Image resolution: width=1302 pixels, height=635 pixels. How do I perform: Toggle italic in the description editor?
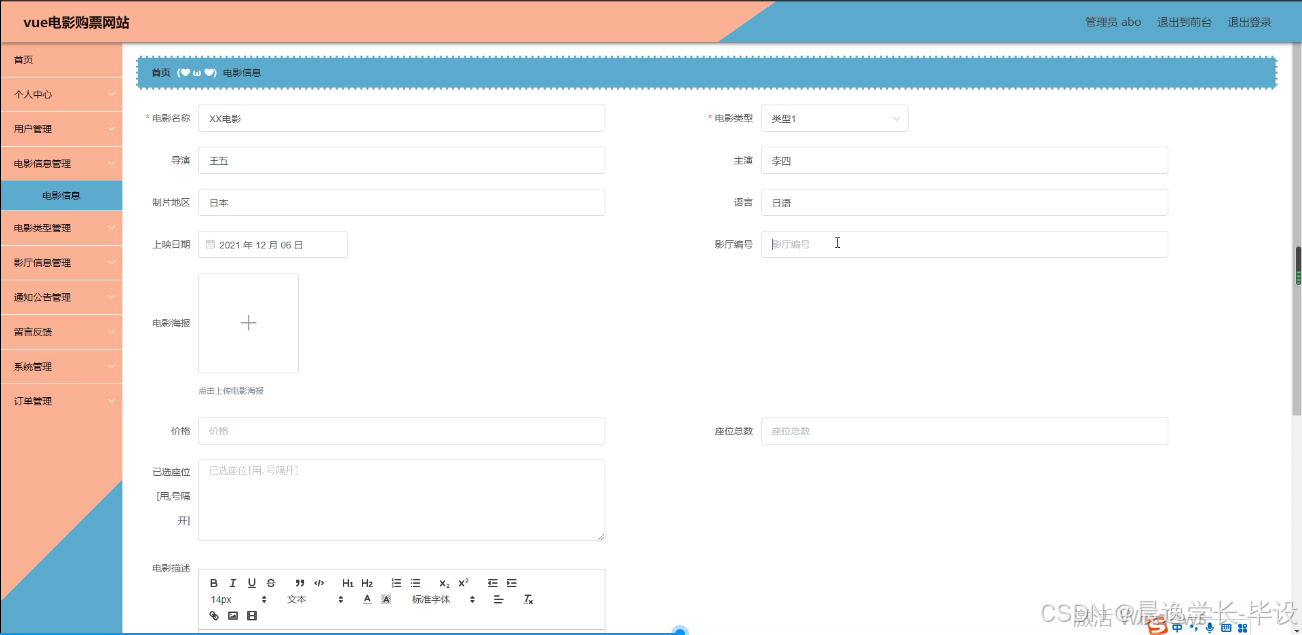(233, 583)
